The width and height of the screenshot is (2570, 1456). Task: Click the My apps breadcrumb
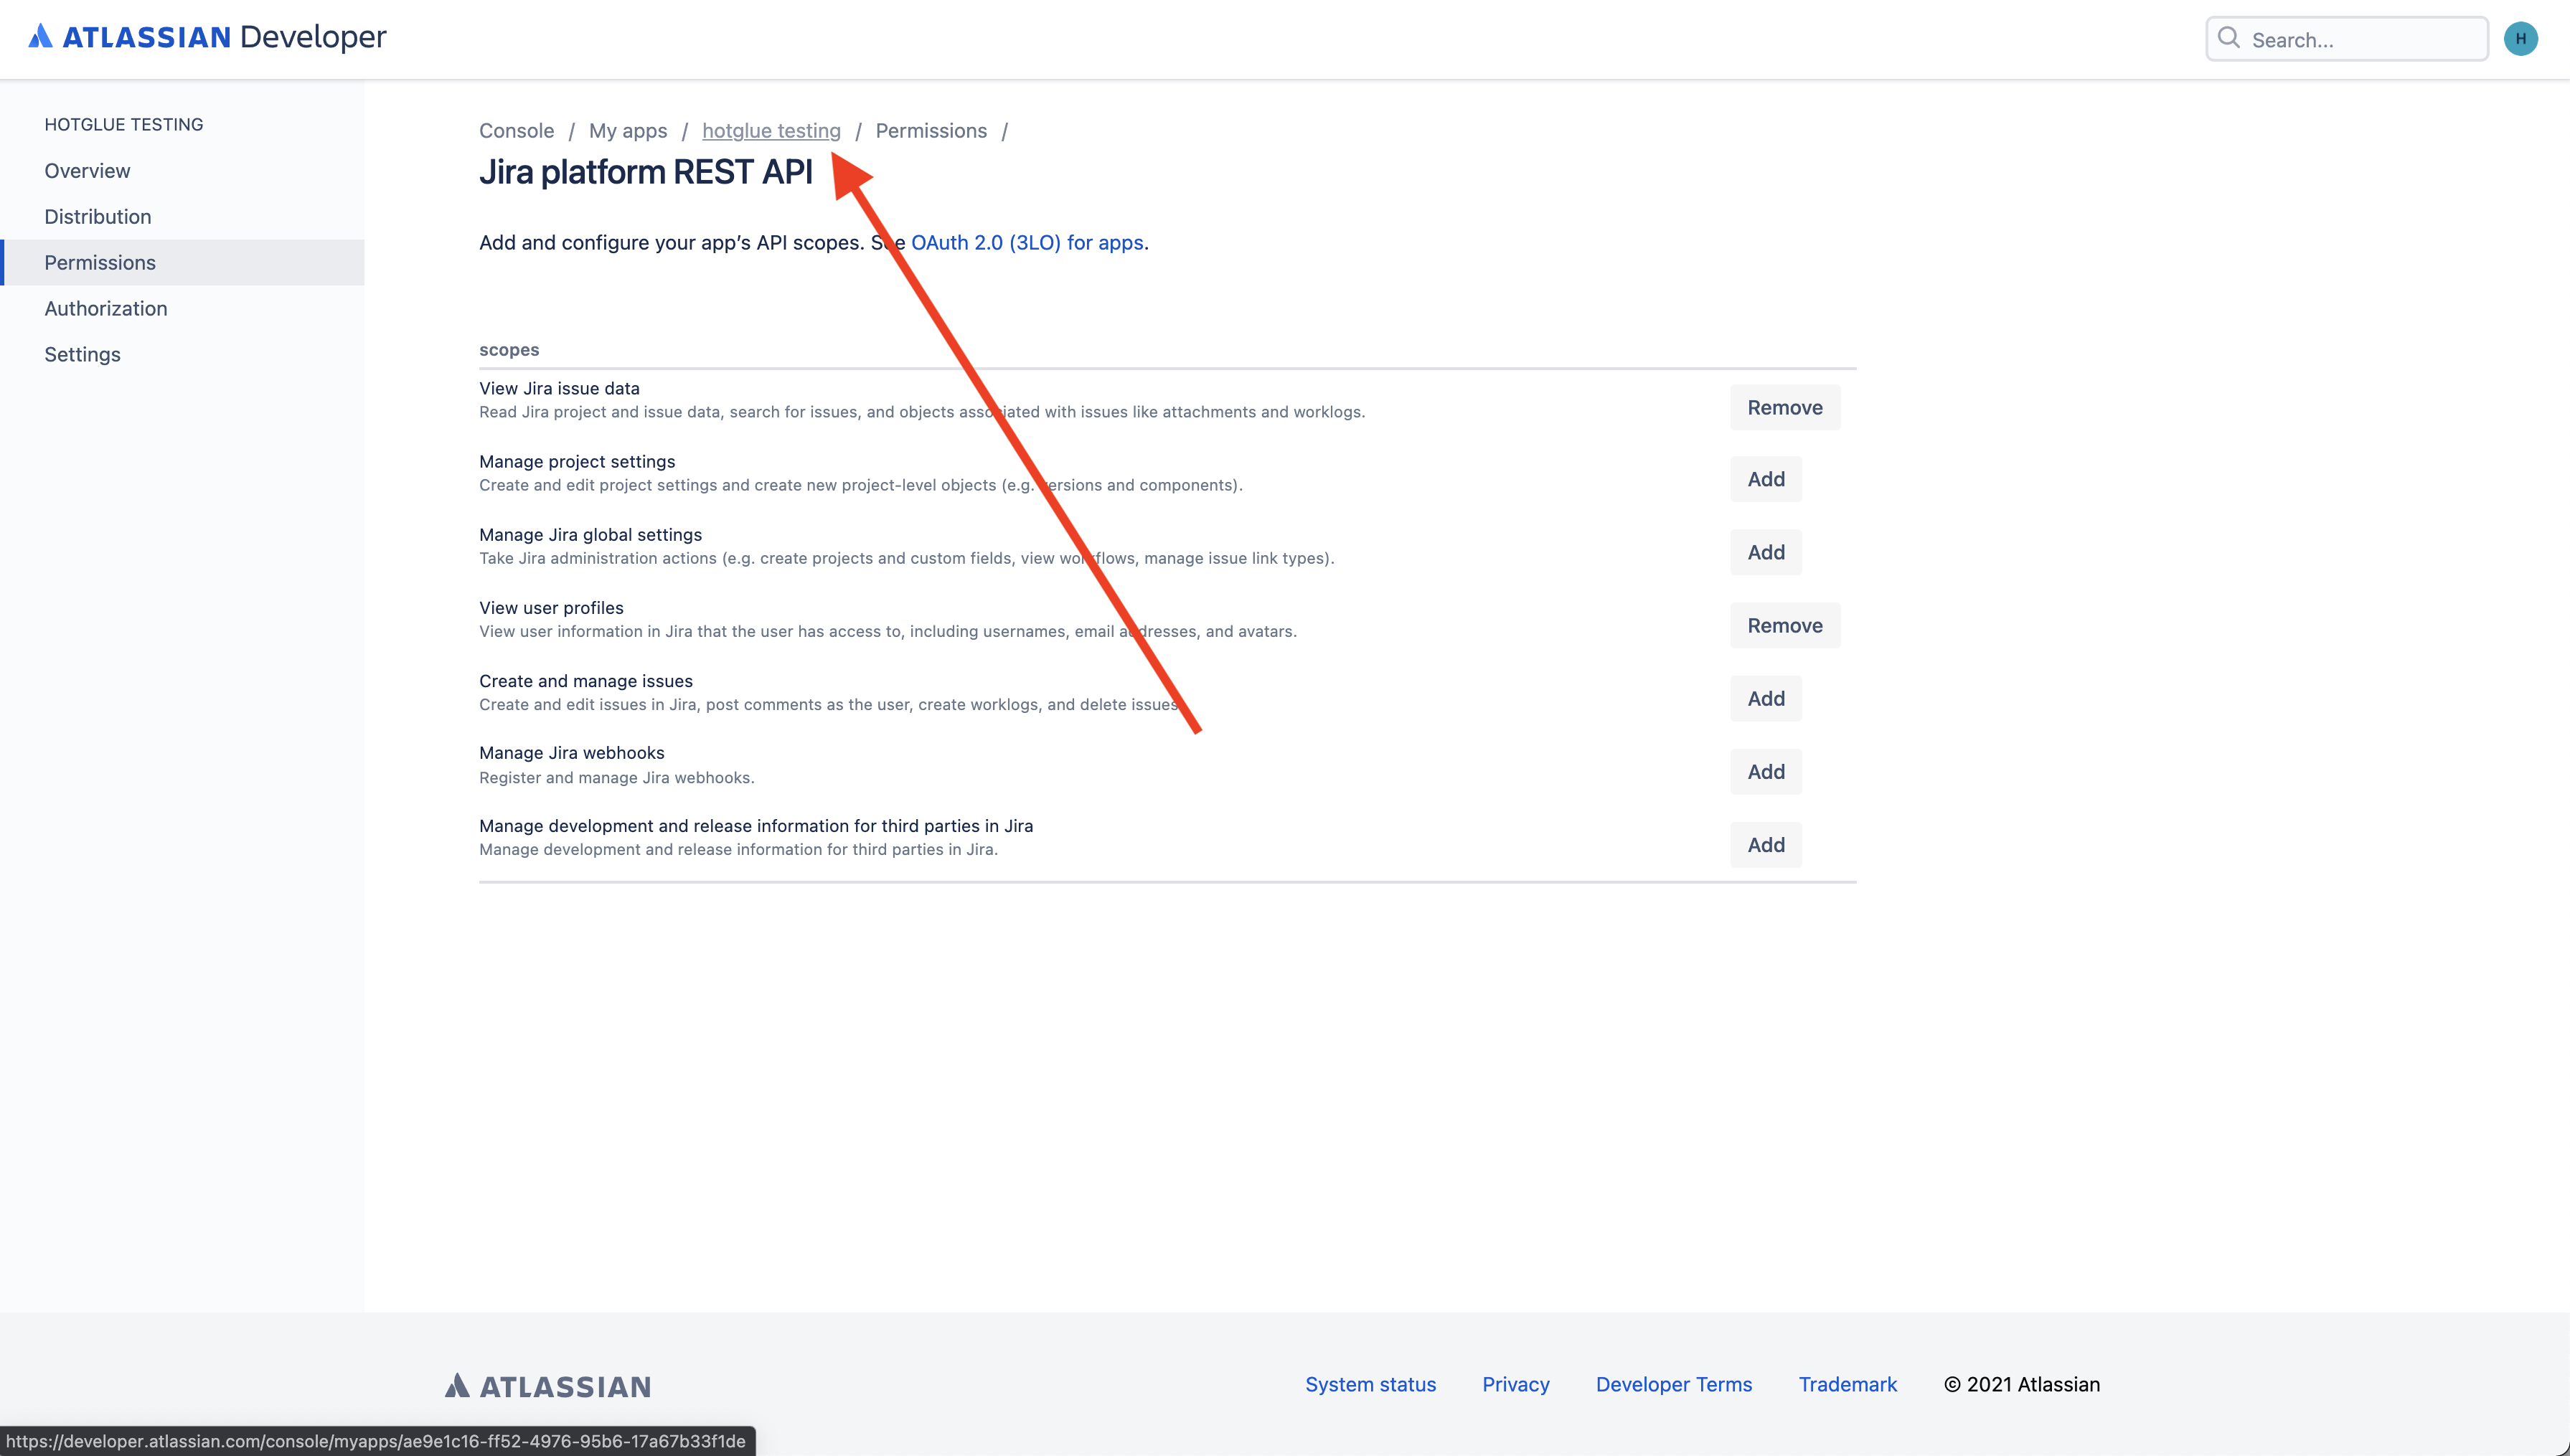(627, 131)
